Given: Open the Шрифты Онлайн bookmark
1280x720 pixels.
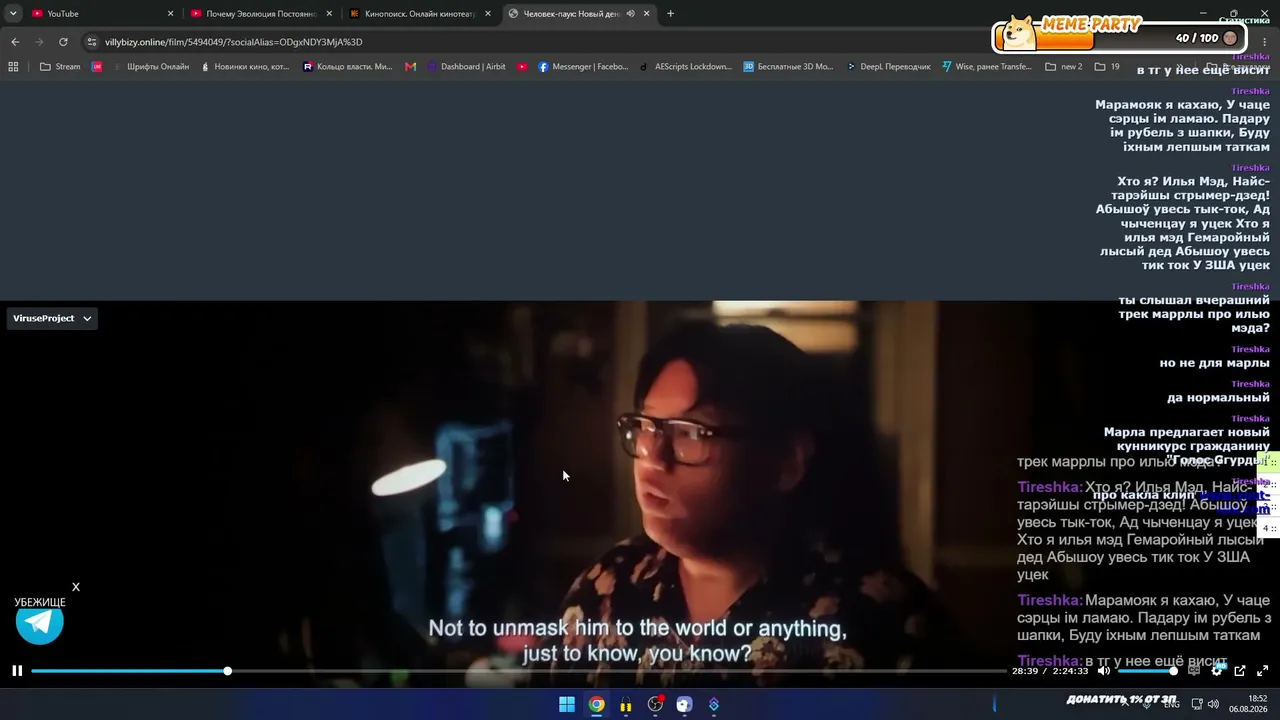Looking at the screenshot, I should [x=152, y=67].
